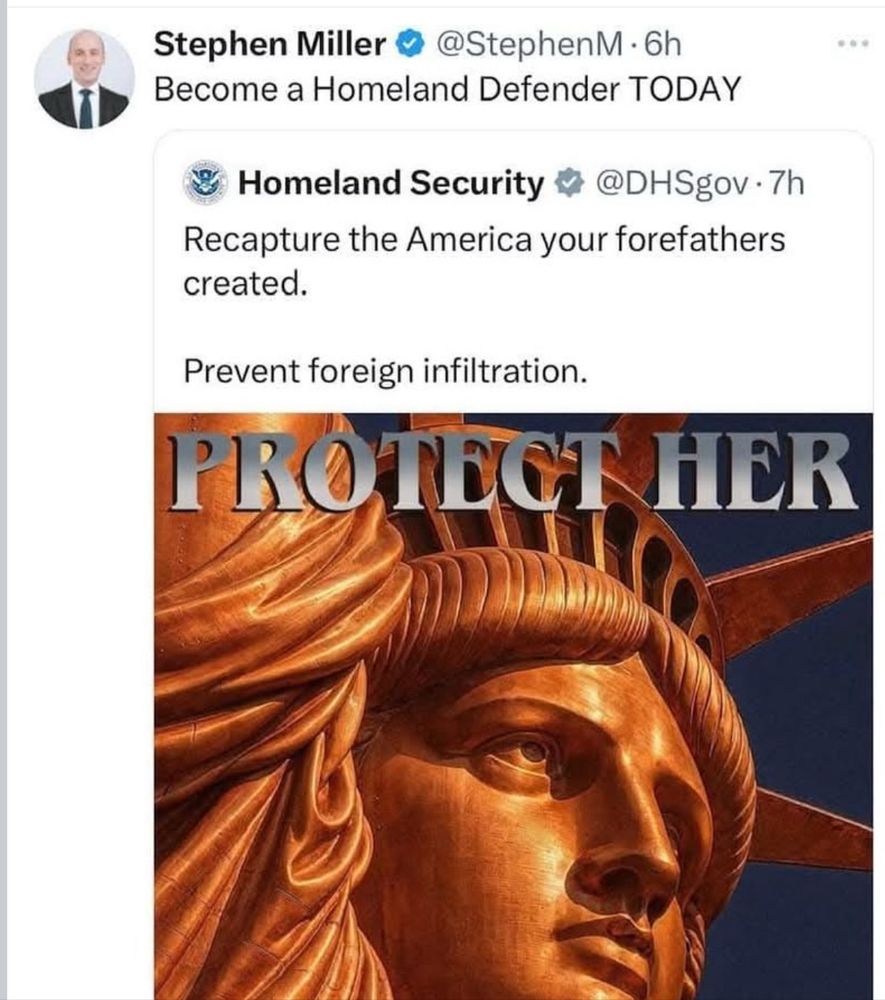Select the 'Become a Homeland Defender TODAY' text
The height and width of the screenshot is (1000, 885).
click(447, 89)
